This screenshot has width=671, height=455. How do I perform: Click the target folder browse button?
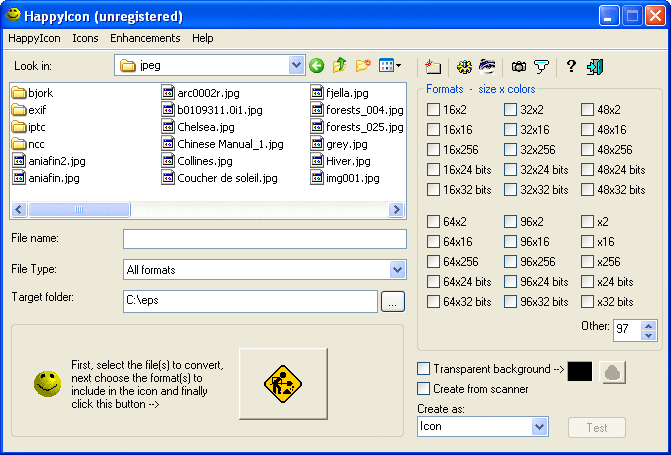[x=393, y=301]
